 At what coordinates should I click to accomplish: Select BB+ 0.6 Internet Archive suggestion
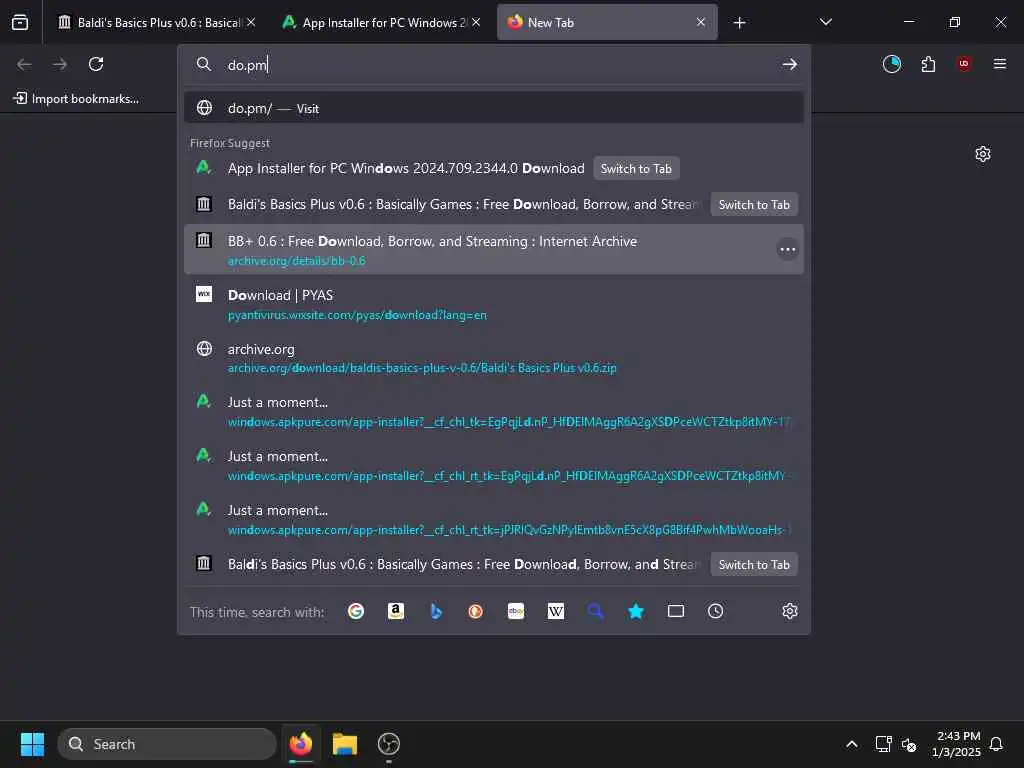[494, 249]
